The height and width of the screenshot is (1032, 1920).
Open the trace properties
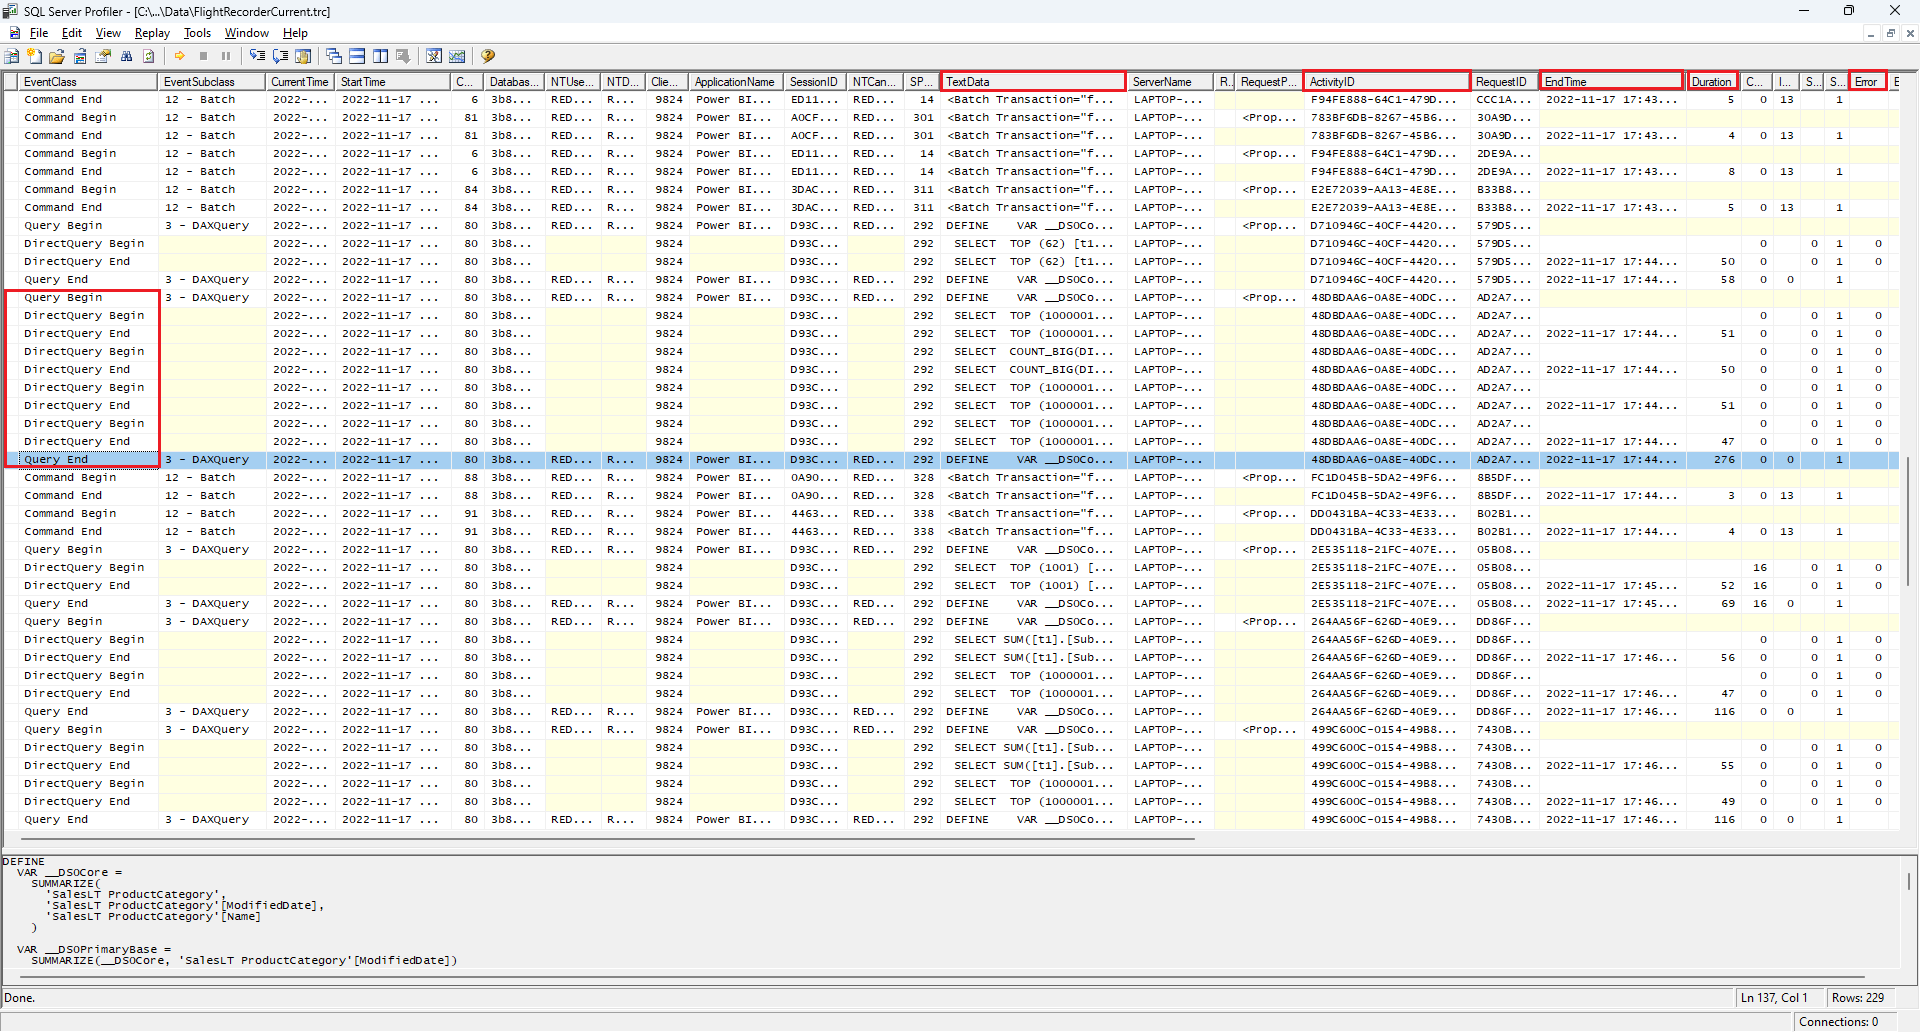[x=103, y=56]
